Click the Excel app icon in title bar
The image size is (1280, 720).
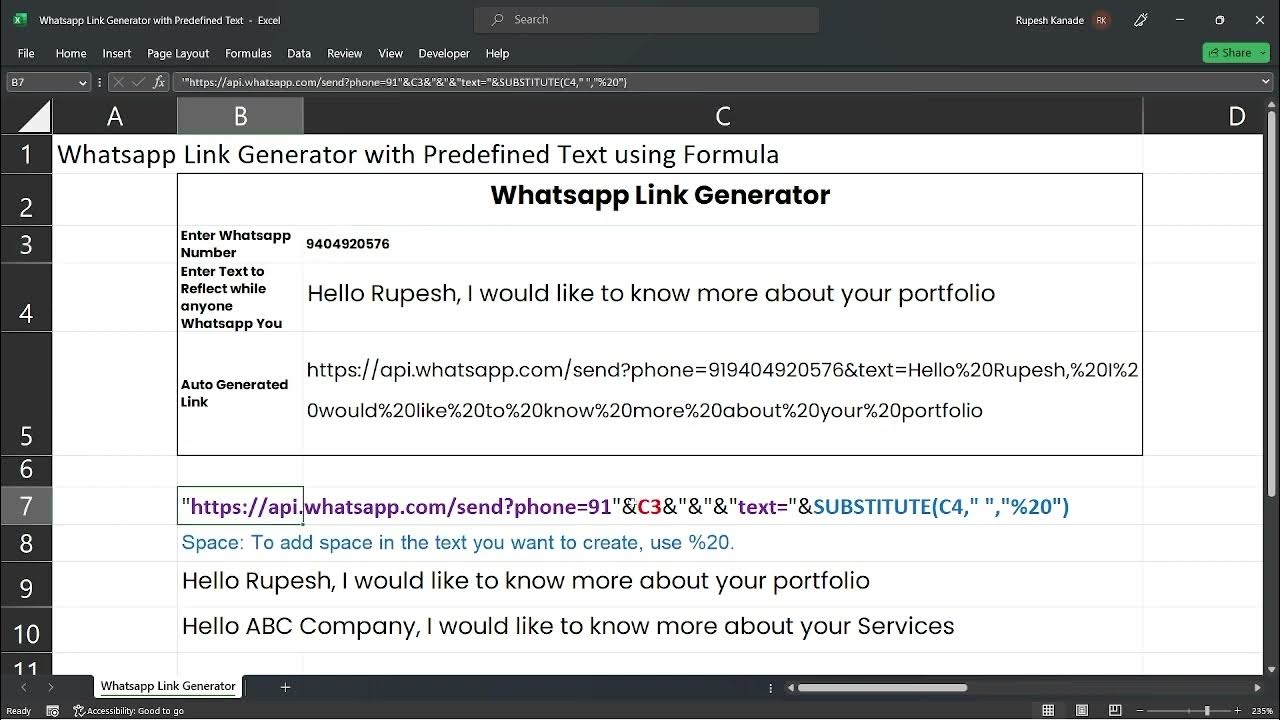pyautogui.click(x=20, y=20)
